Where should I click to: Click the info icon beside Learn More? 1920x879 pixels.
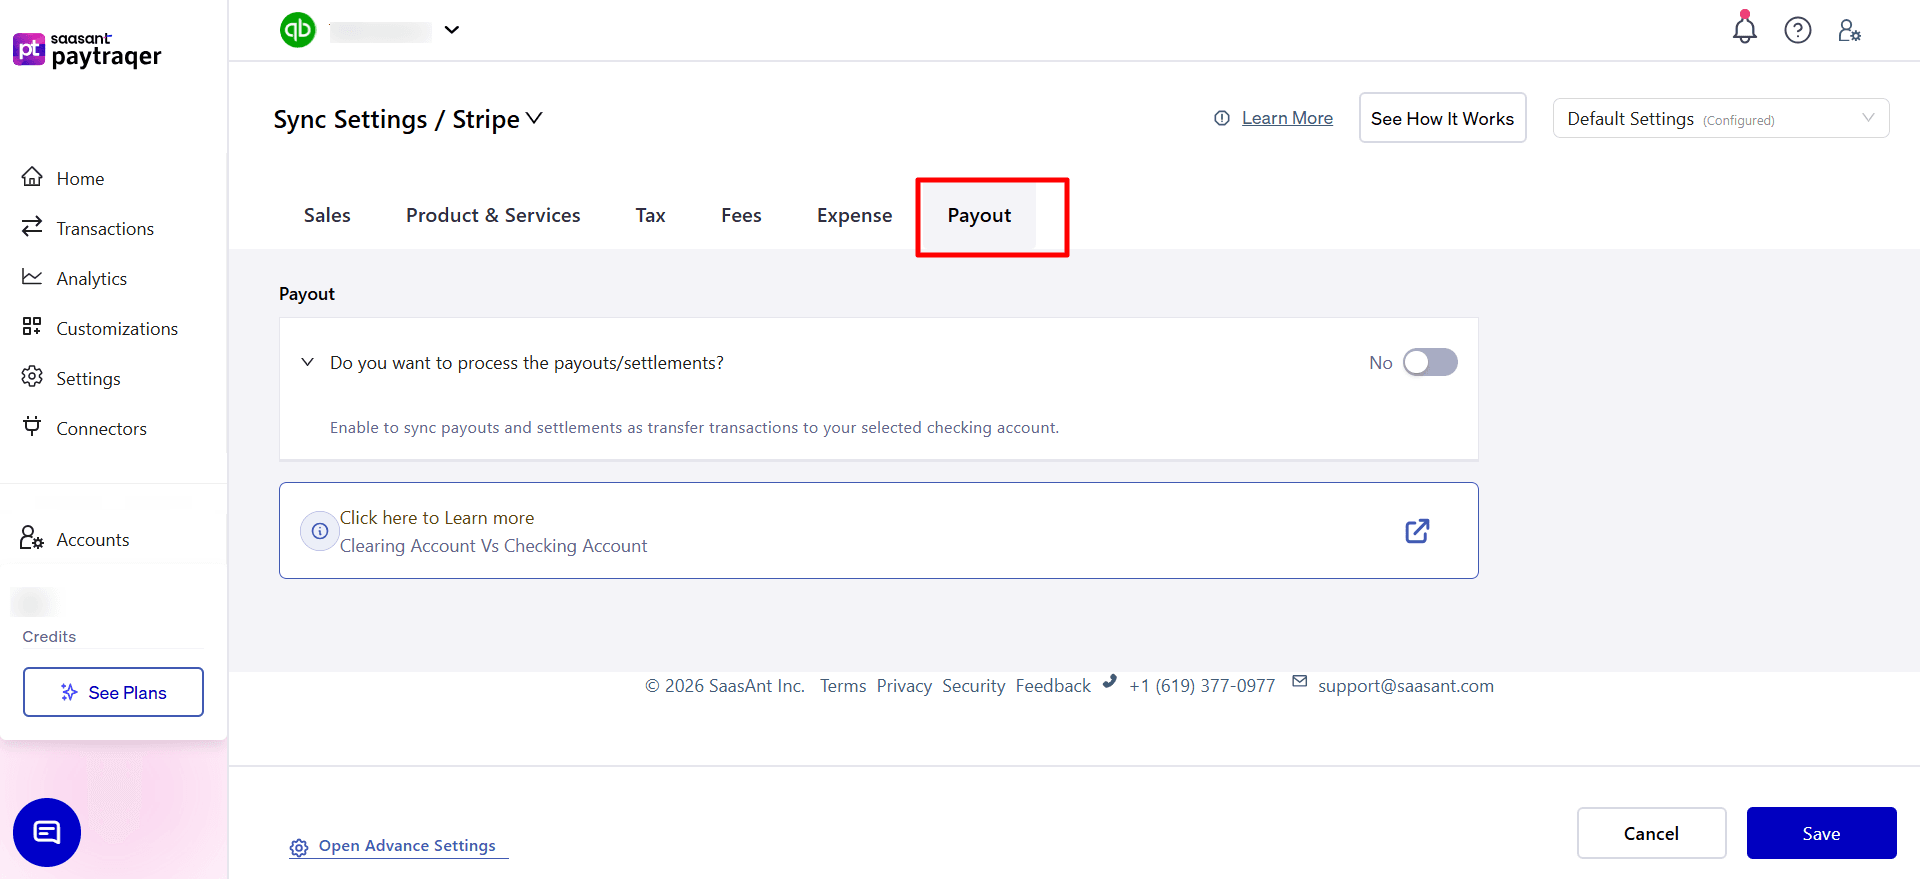[1222, 118]
